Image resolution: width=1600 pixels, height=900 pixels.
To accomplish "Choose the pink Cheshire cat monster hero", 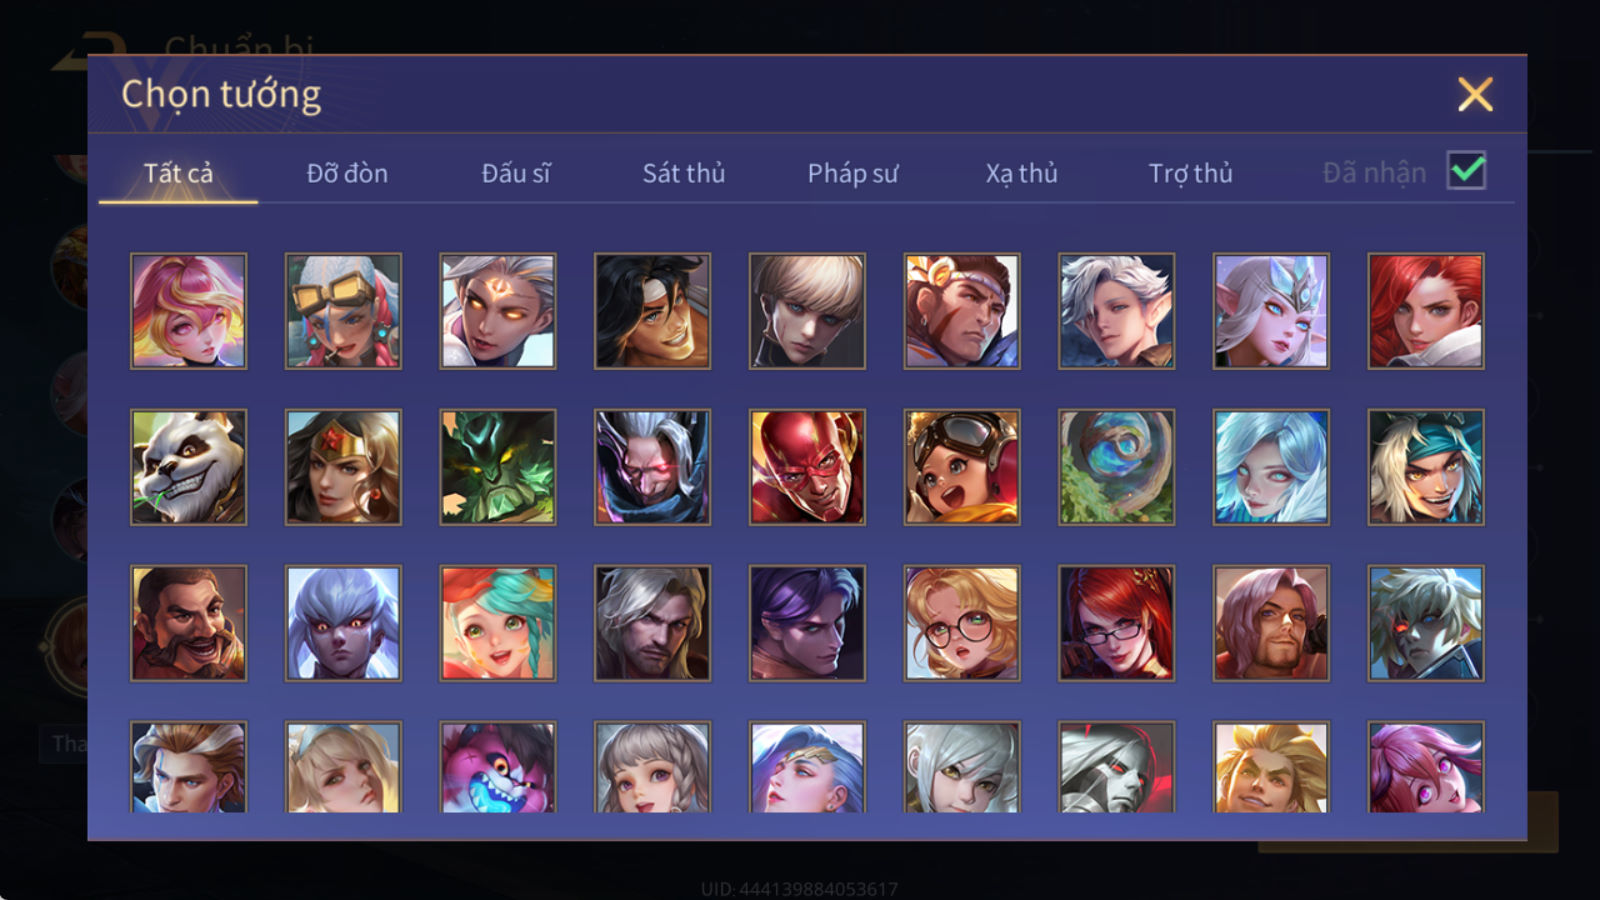I will (x=498, y=767).
